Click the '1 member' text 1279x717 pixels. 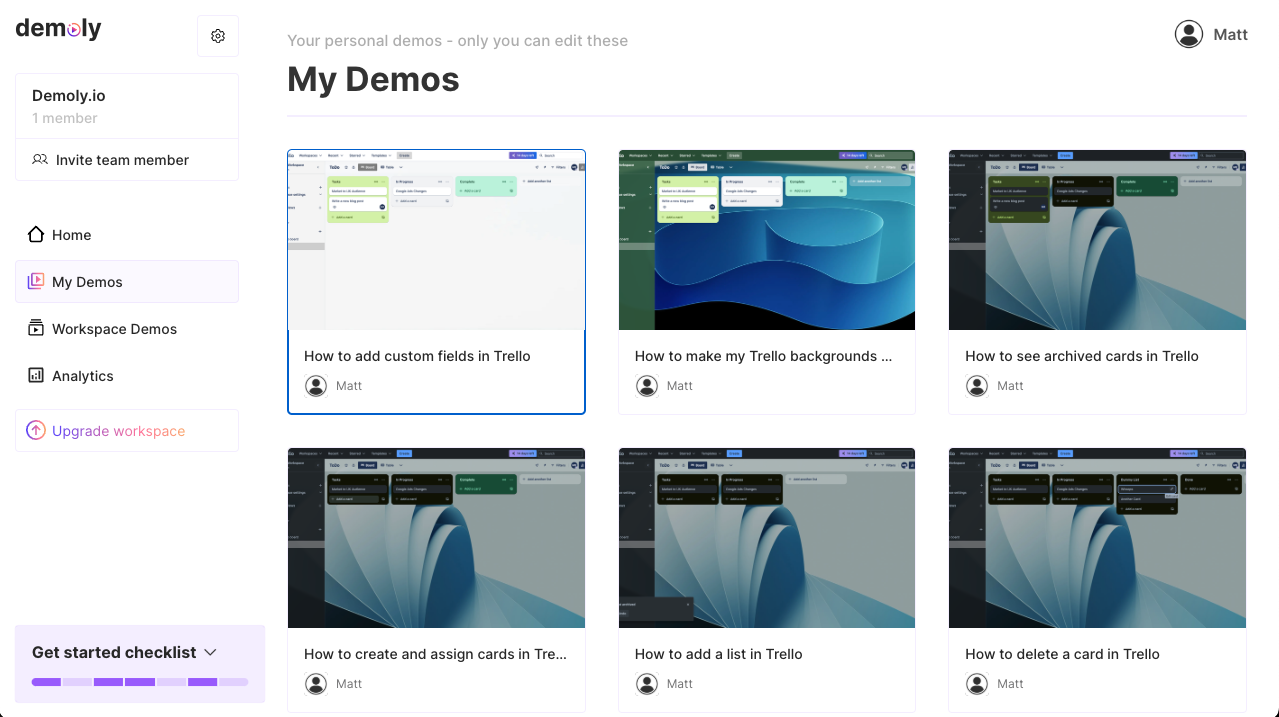65,118
